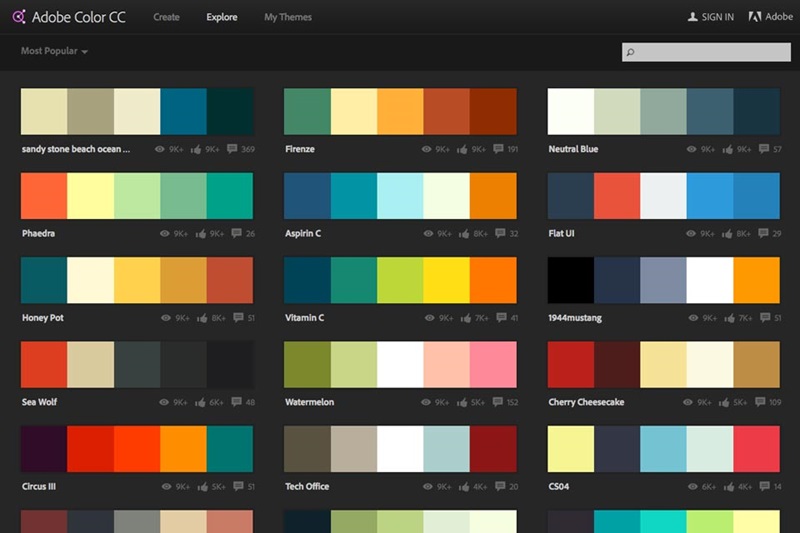
Task: Open the Sea Wolf theme name
Action: (x=40, y=402)
